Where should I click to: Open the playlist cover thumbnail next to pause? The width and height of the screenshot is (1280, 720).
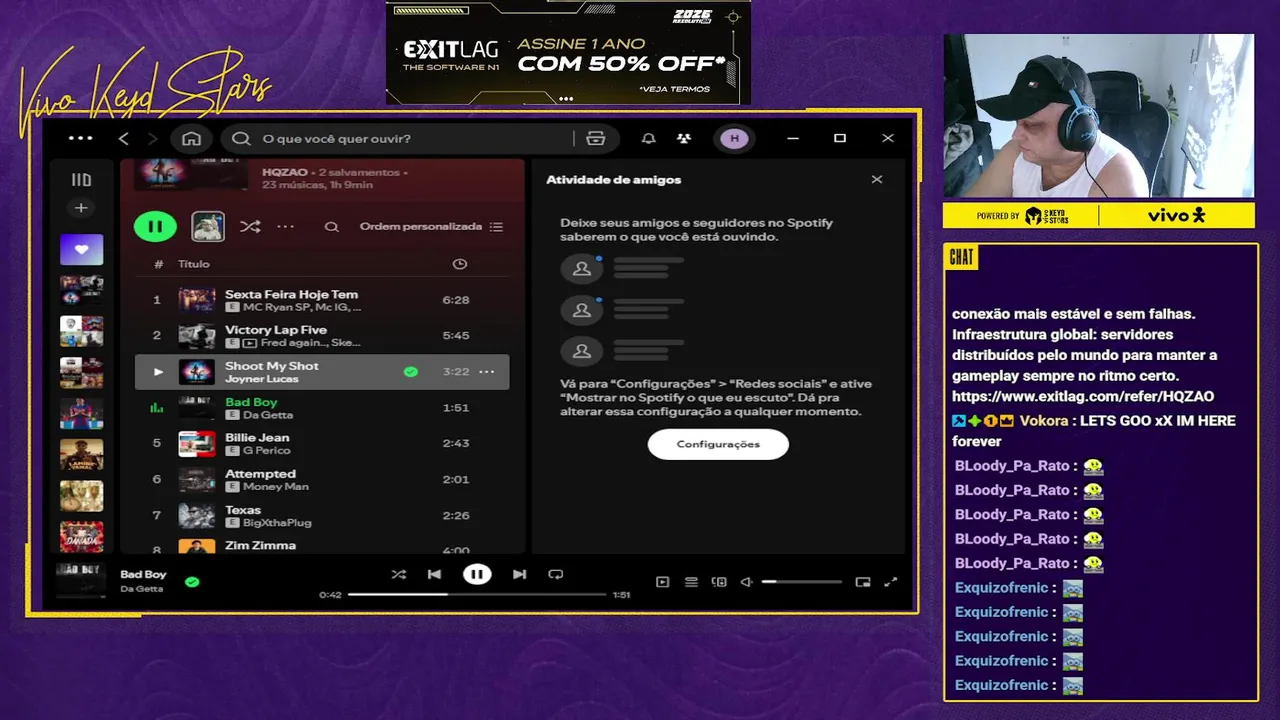[208, 226]
